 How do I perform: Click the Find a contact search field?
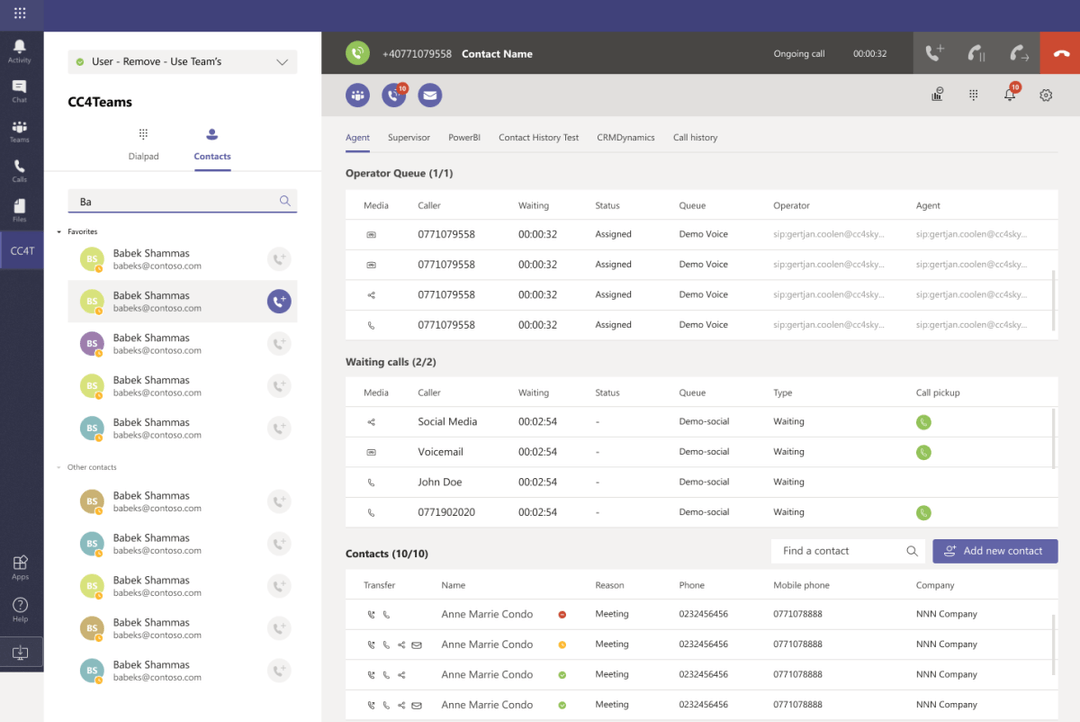click(x=845, y=551)
